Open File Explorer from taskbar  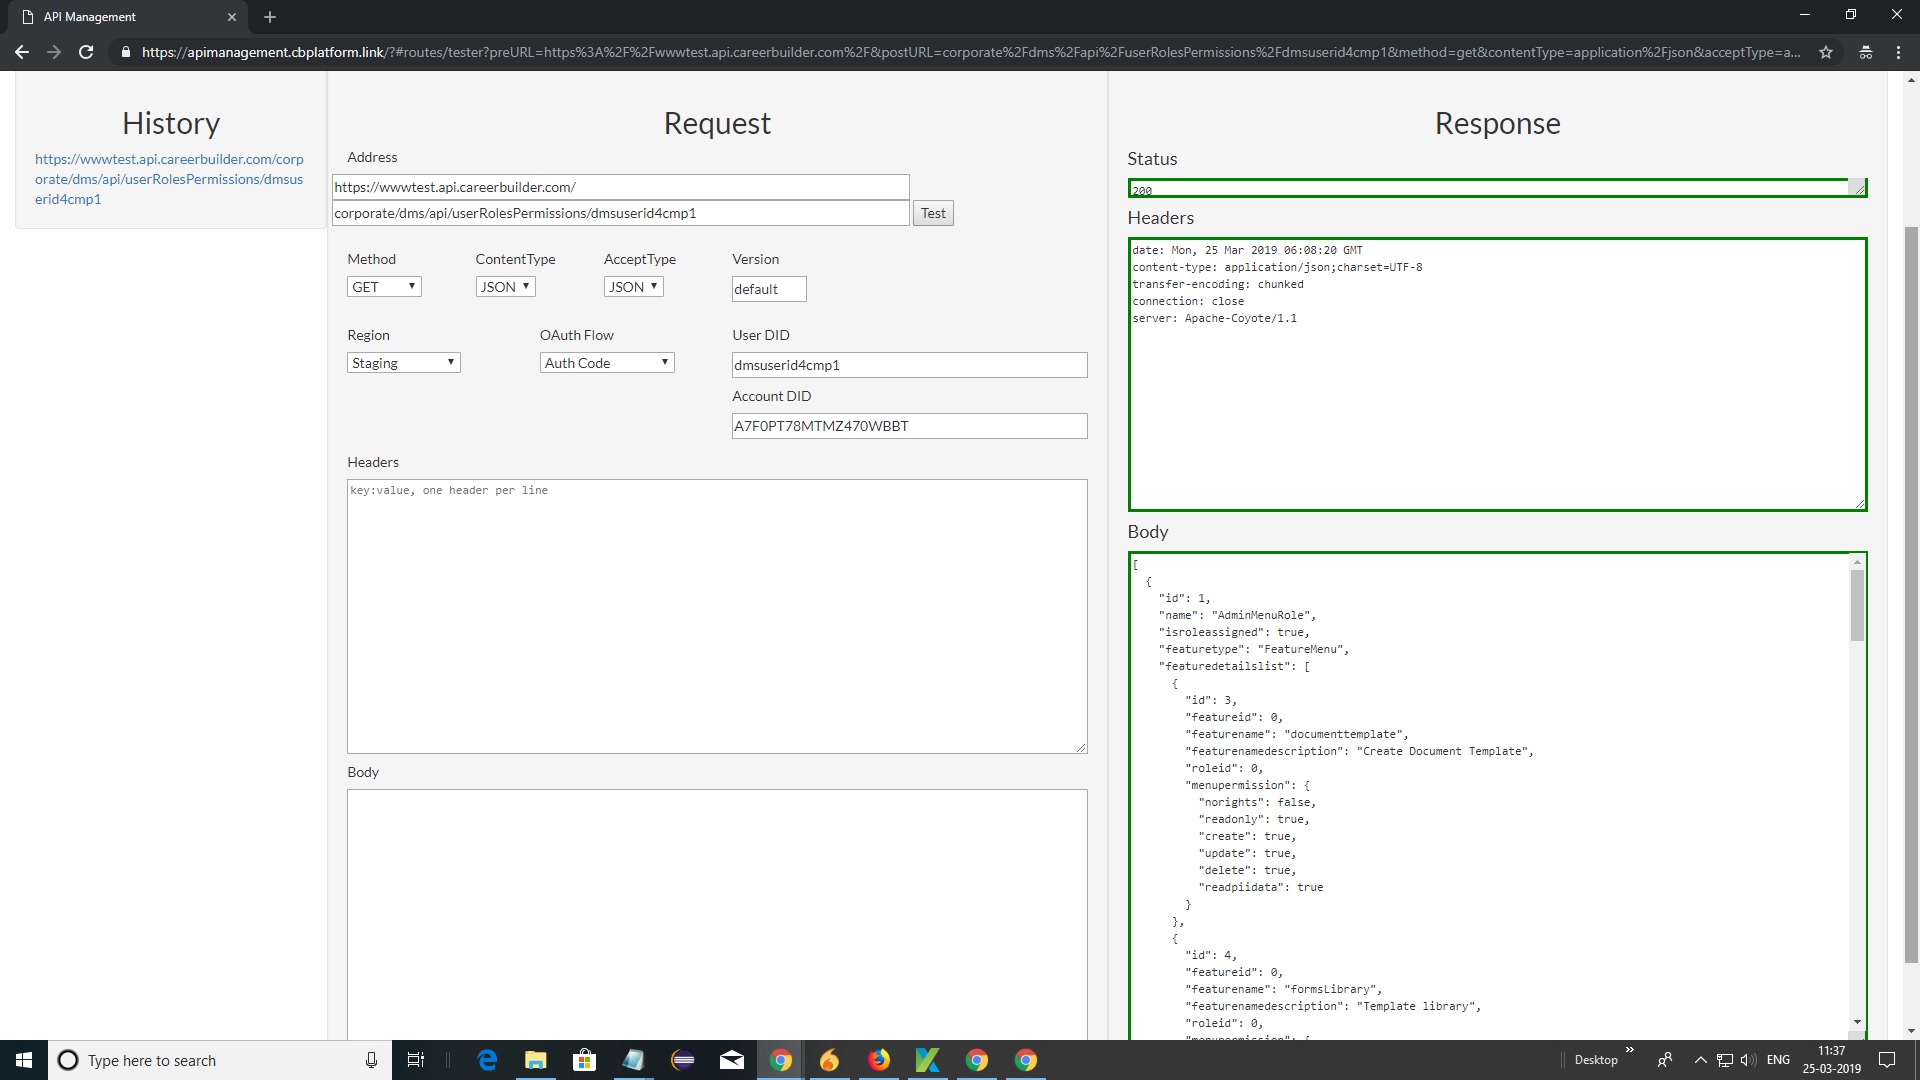point(536,1060)
